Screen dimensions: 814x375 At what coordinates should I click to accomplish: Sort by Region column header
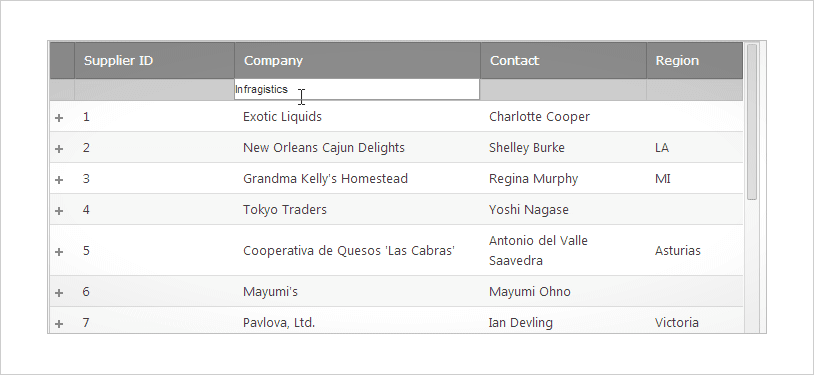(x=695, y=61)
